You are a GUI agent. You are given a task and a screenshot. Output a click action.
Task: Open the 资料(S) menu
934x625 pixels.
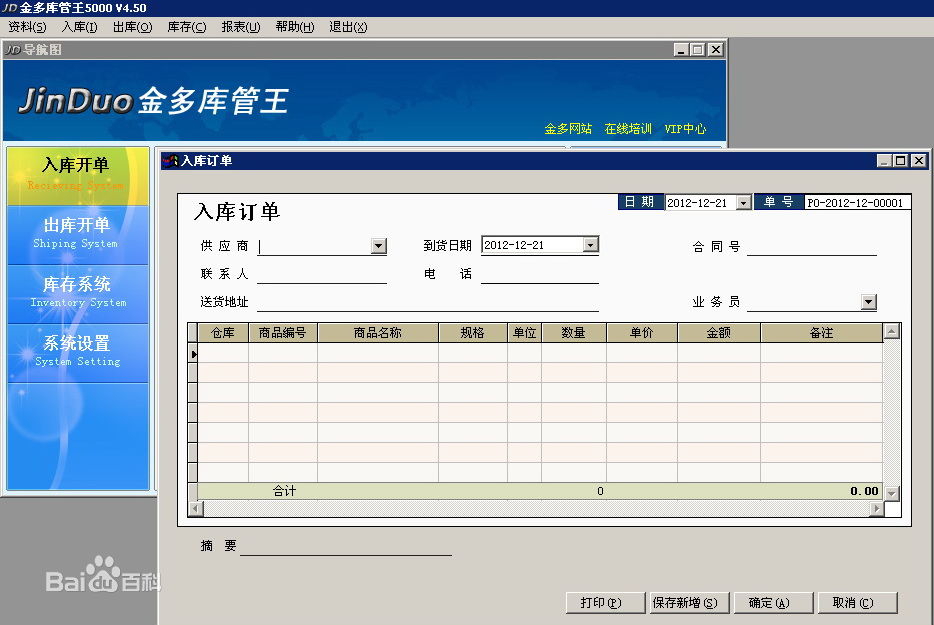click(27, 27)
